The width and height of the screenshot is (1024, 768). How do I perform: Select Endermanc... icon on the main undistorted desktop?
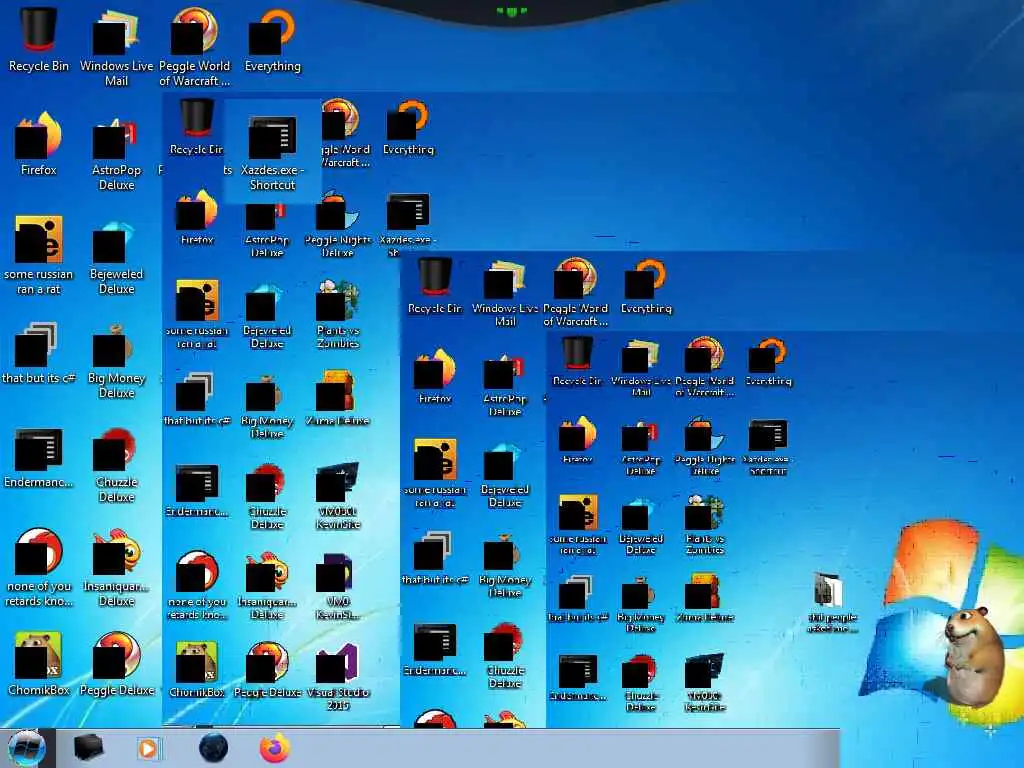pyautogui.click(x=39, y=457)
